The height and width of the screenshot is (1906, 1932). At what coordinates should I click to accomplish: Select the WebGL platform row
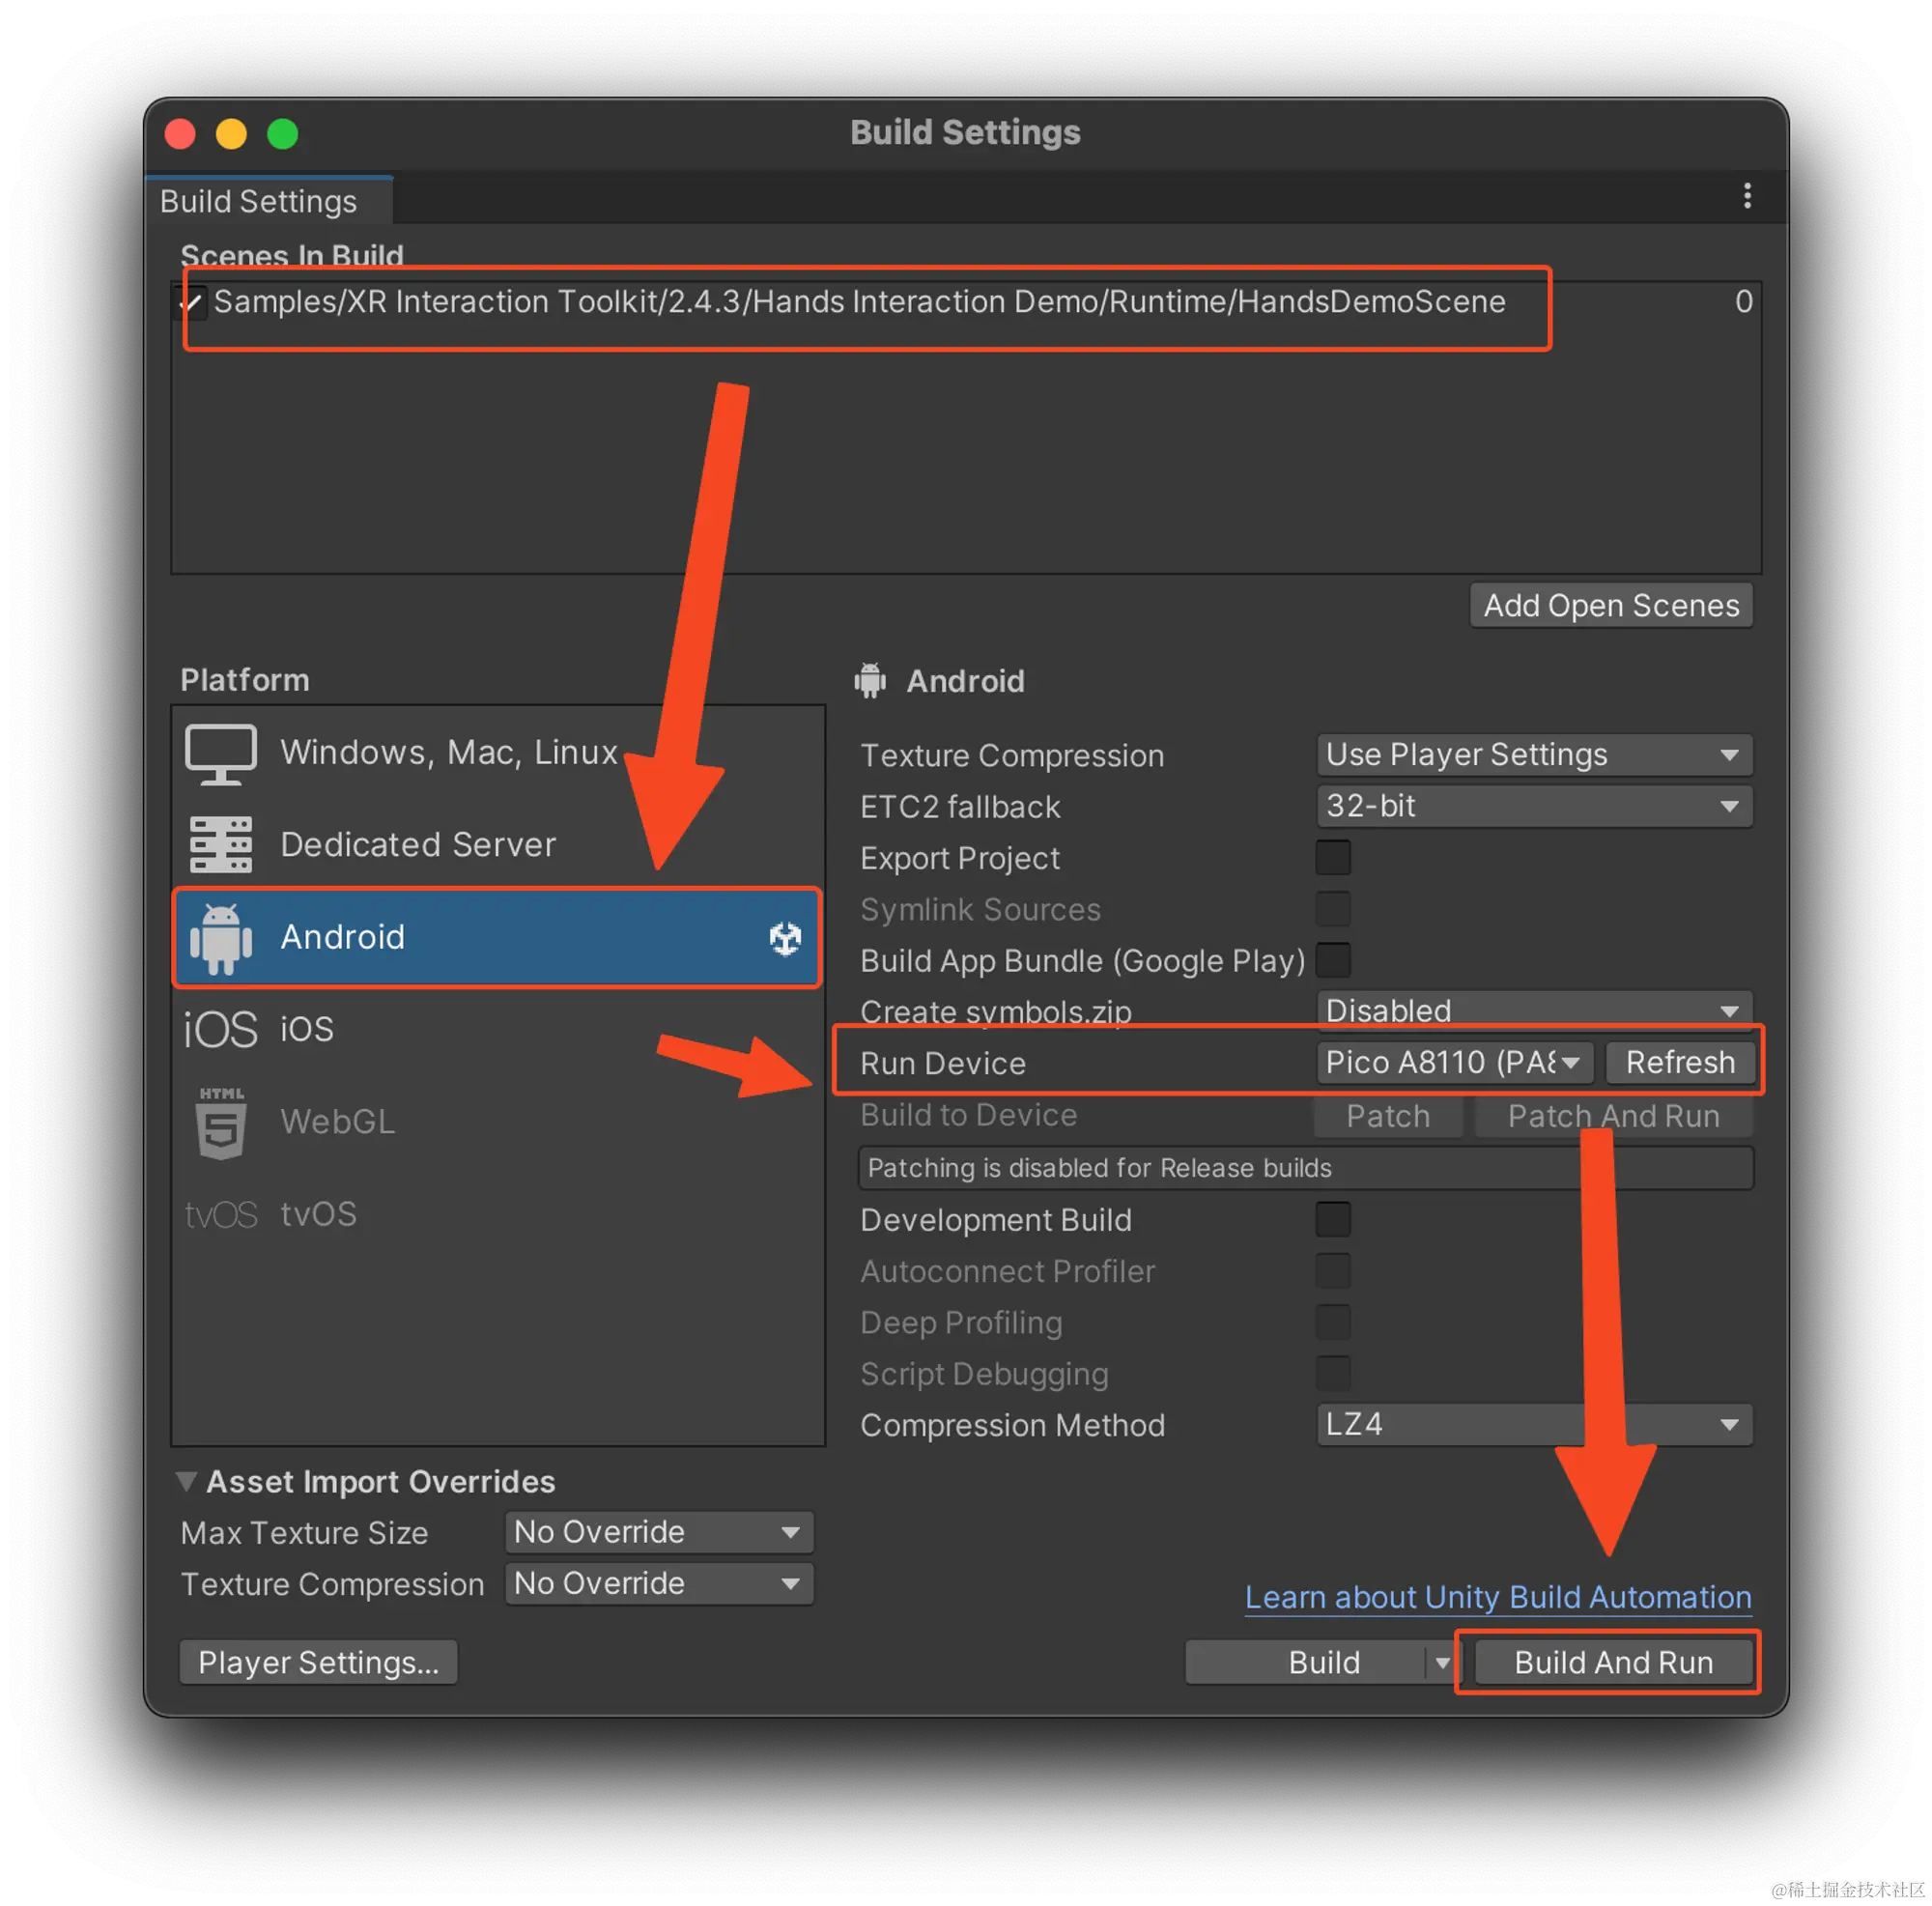[498, 1122]
